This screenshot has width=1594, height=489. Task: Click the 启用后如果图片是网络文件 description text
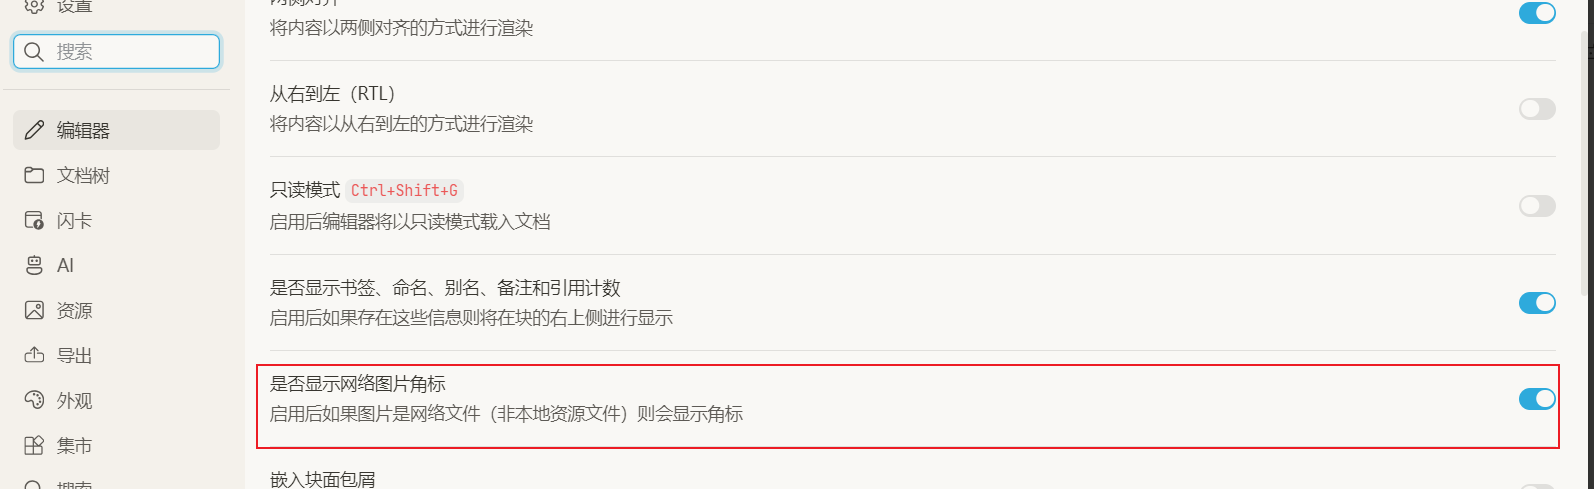(x=506, y=414)
